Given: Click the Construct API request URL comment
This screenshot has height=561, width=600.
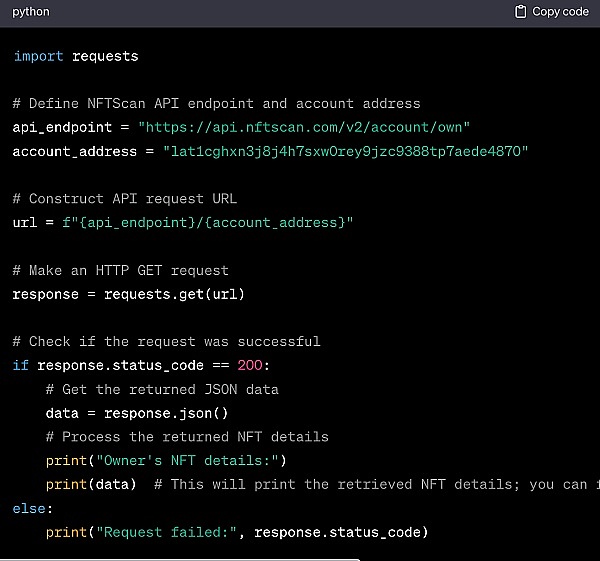Looking at the screenshot, I should (125, 199).
